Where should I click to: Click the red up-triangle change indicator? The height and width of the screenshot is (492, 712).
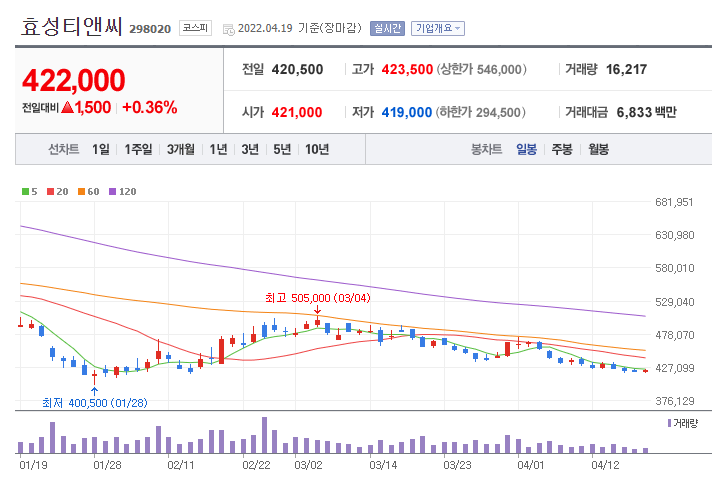[x=67, y=107]
